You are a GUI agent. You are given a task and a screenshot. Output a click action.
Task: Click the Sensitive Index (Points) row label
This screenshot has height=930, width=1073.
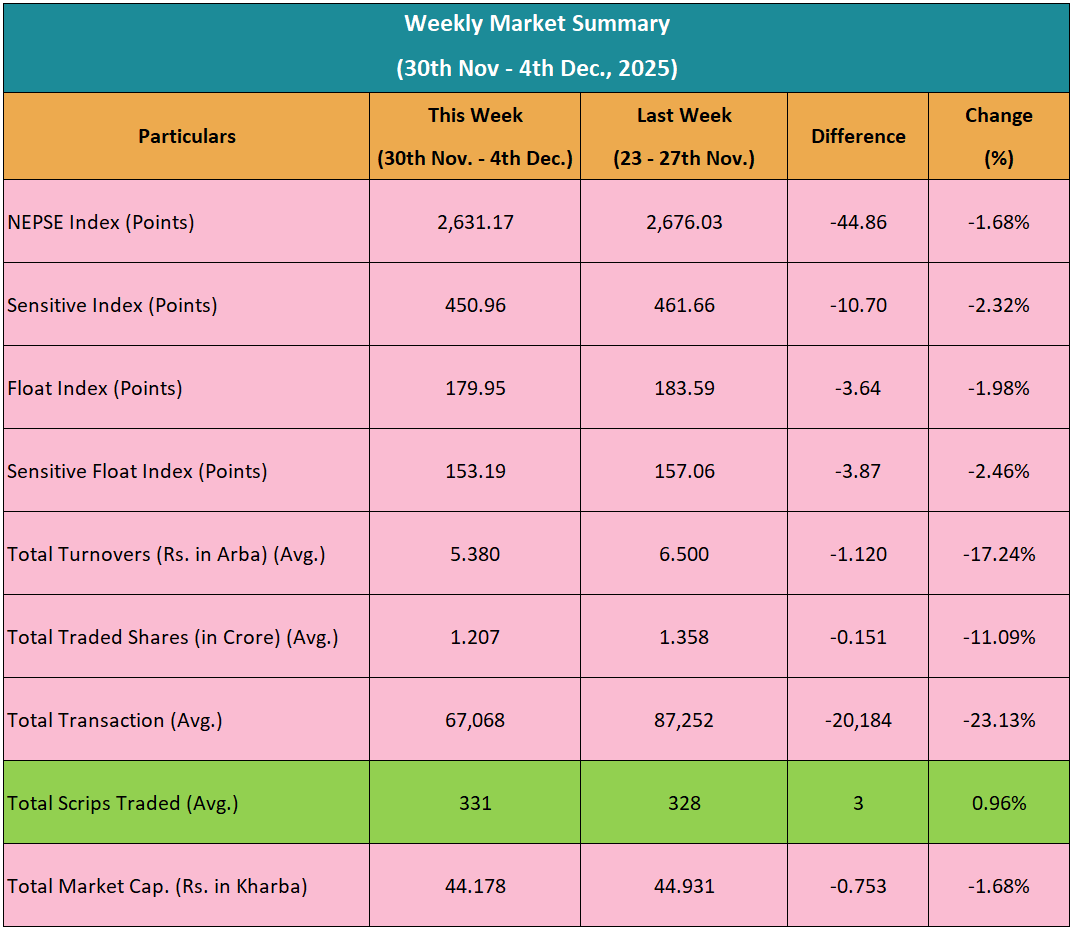coord(112,305)
